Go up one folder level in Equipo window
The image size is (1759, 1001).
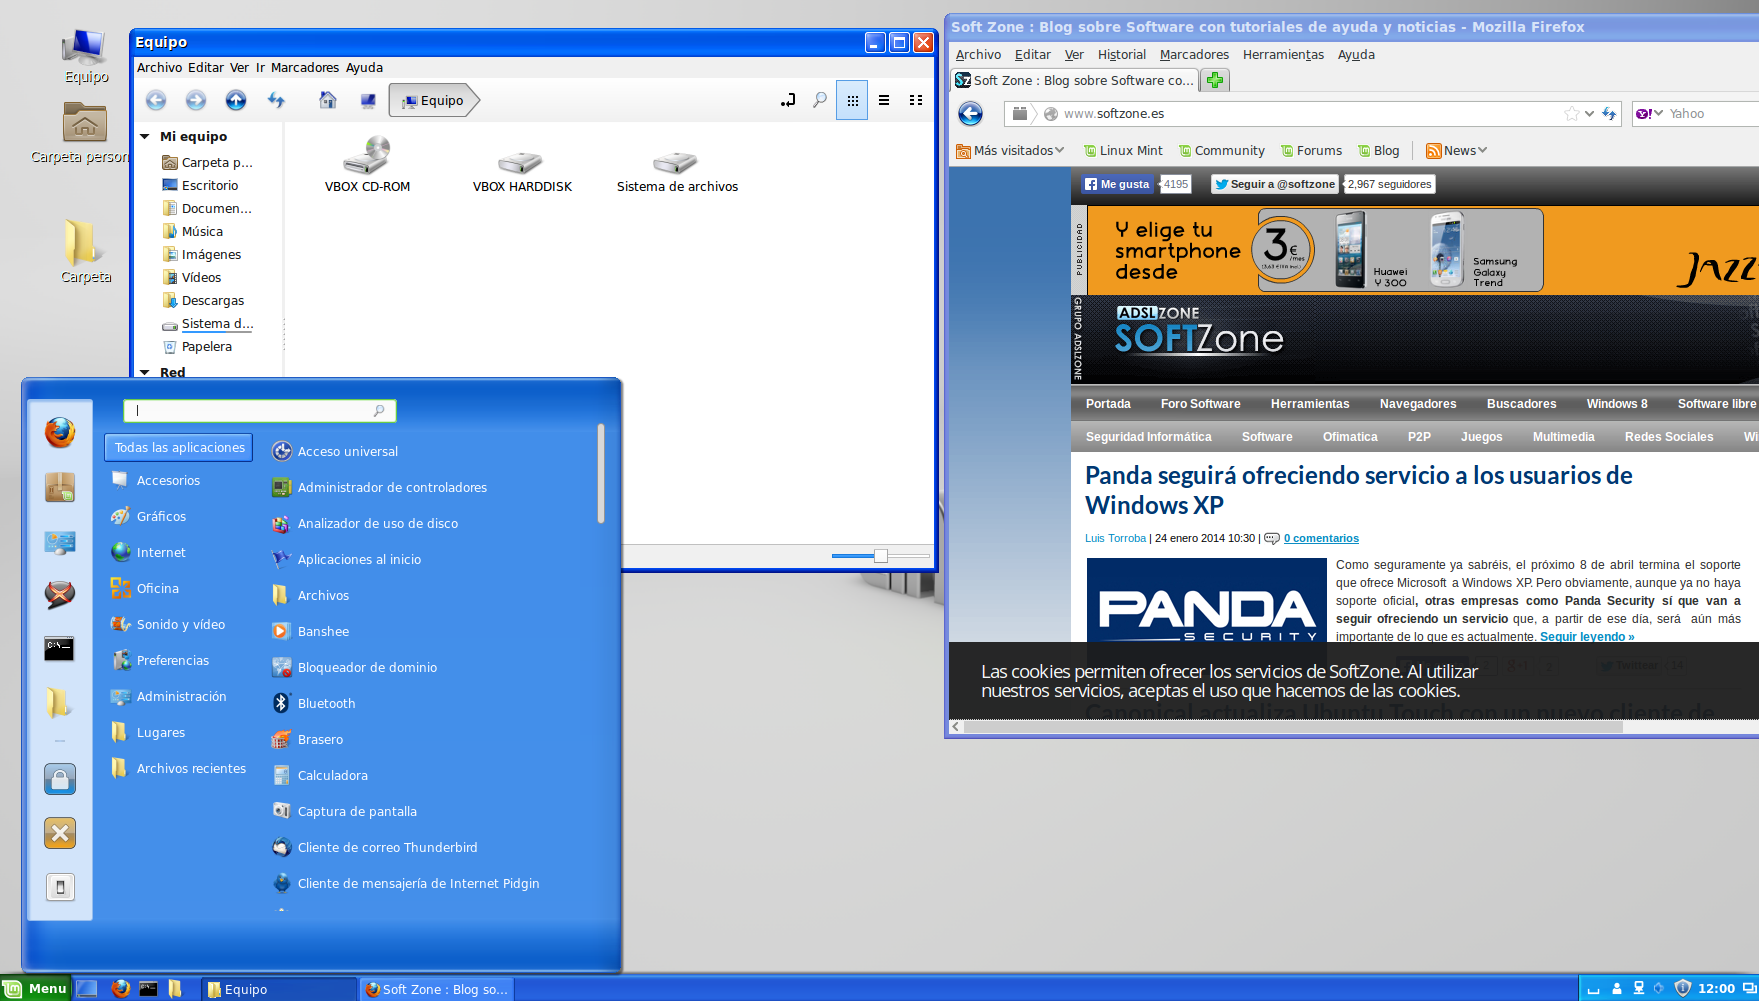click(236, 100)
